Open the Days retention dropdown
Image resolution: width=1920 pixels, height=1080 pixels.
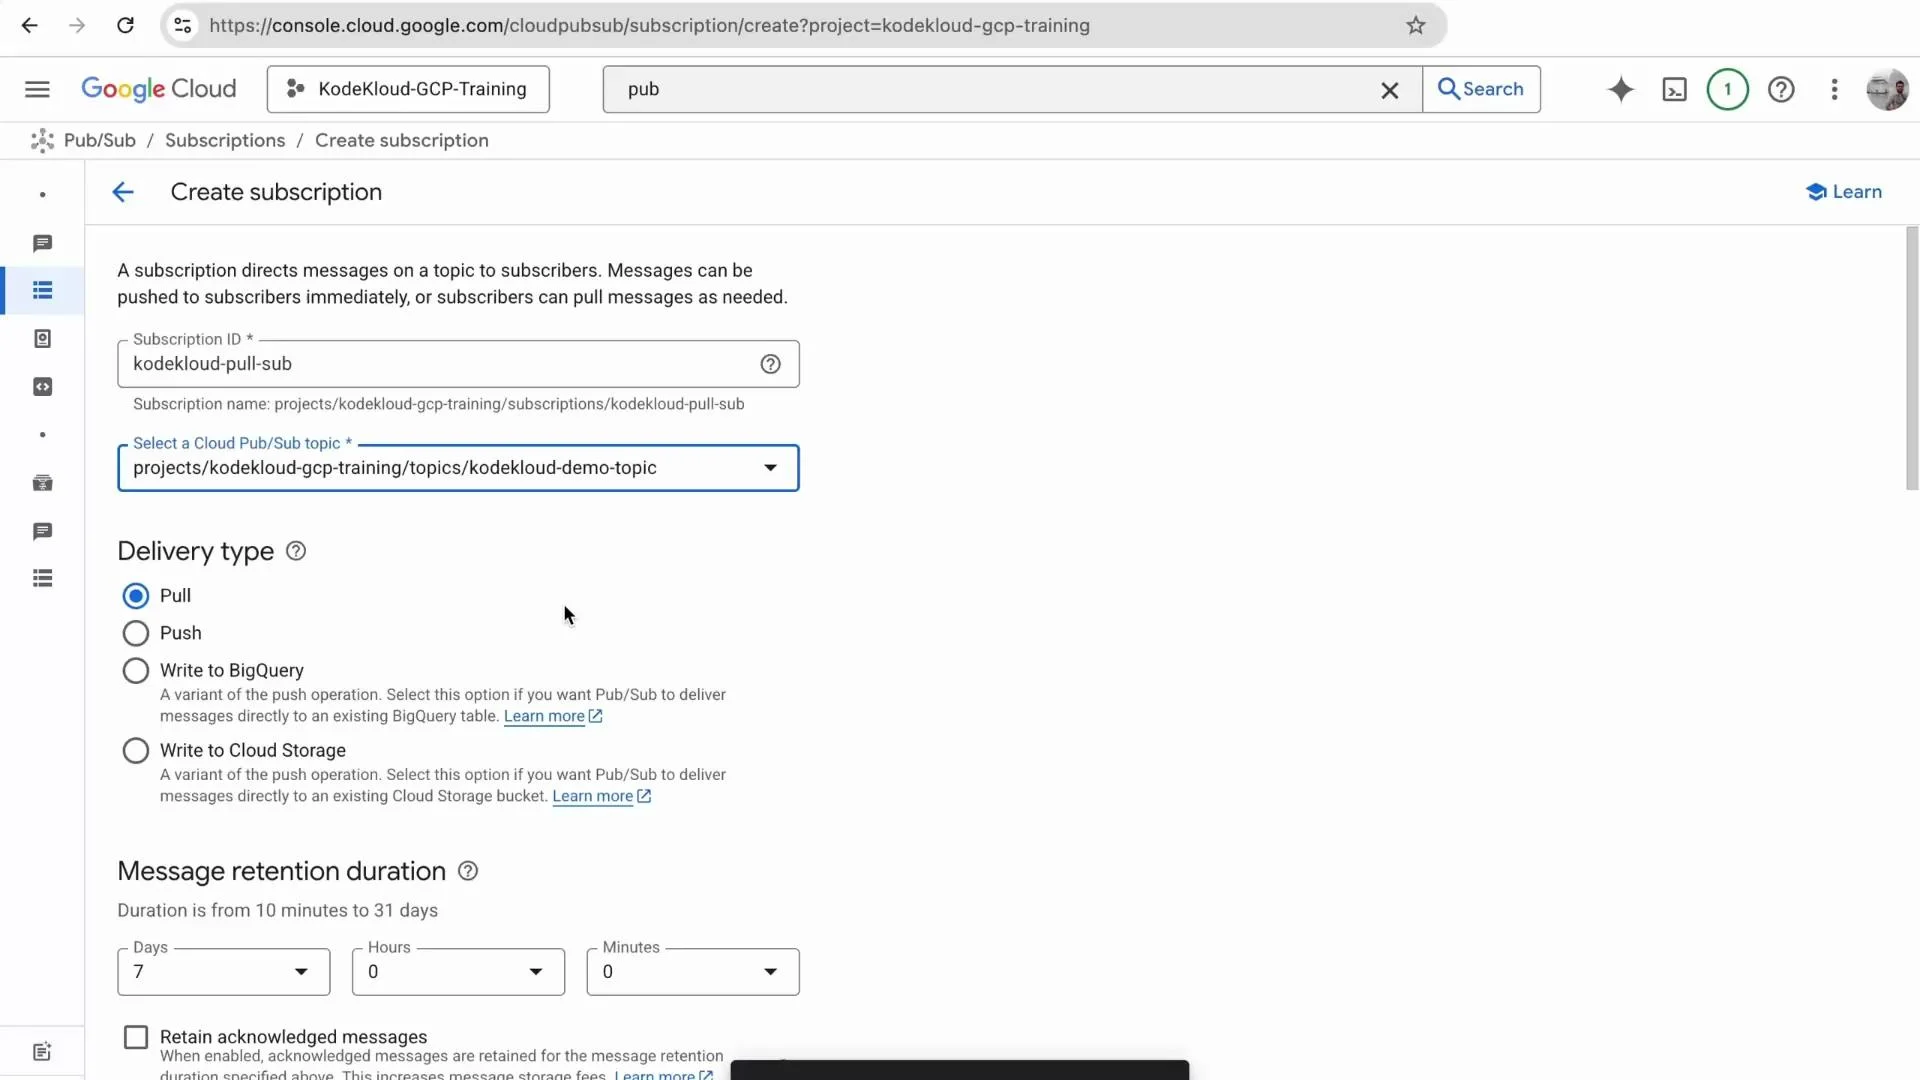[224, 972]
